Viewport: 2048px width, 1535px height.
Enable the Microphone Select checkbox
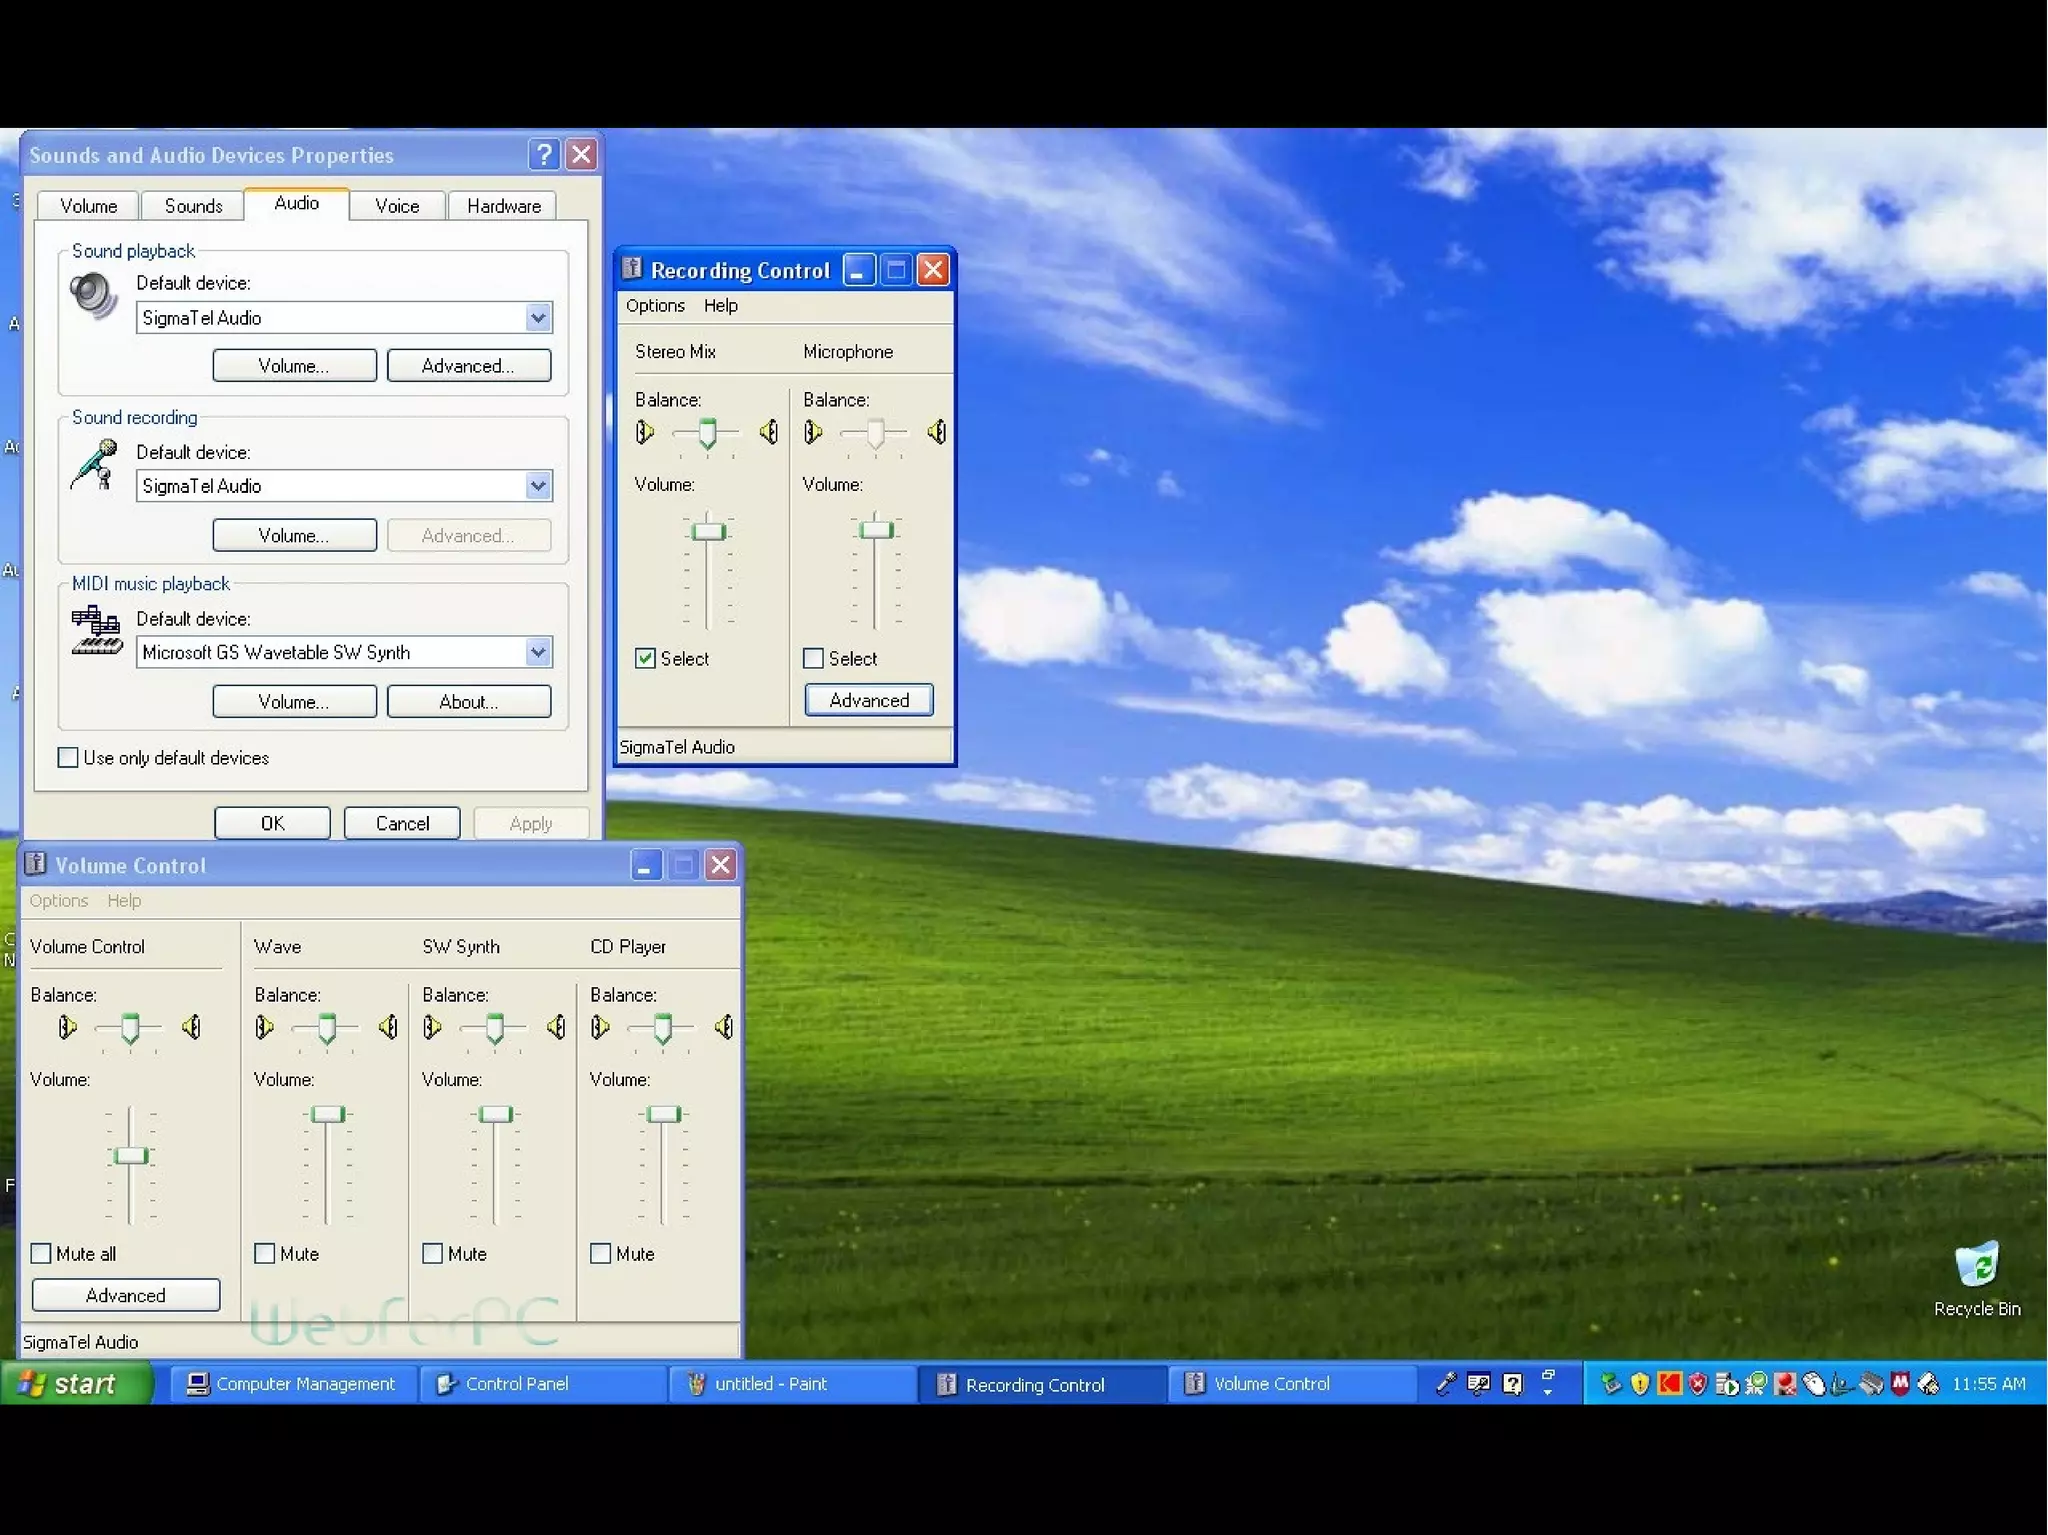813,658
